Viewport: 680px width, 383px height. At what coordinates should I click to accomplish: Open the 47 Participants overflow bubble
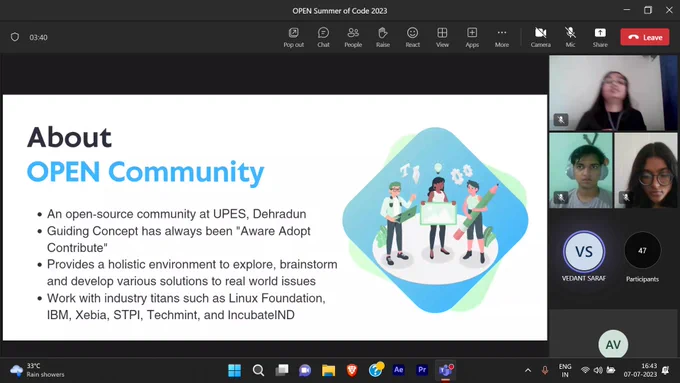642,250
